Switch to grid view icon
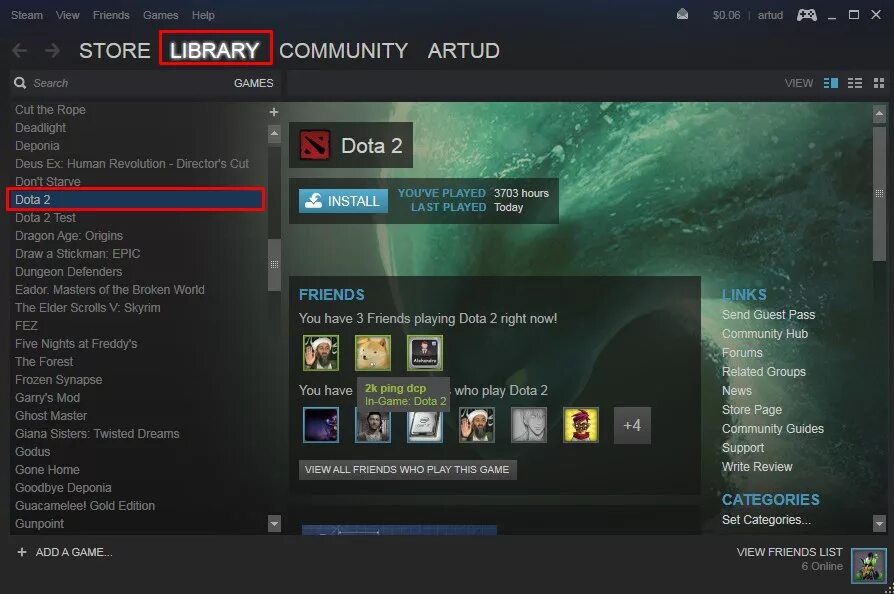Viewport: 894px width, 594px height. coord(879,83)
